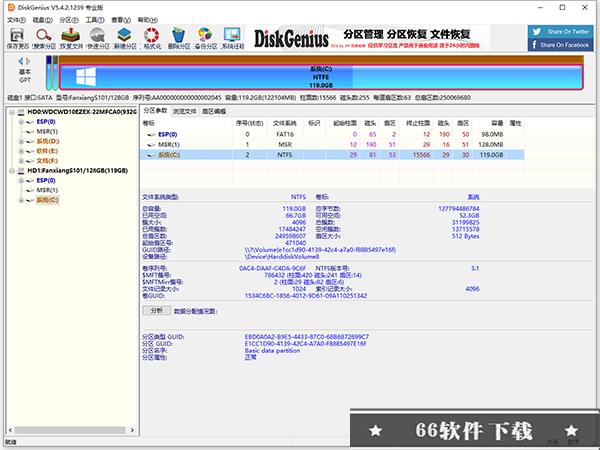Click the tree pane horizontal scrollbar thumb

point(70,430)
